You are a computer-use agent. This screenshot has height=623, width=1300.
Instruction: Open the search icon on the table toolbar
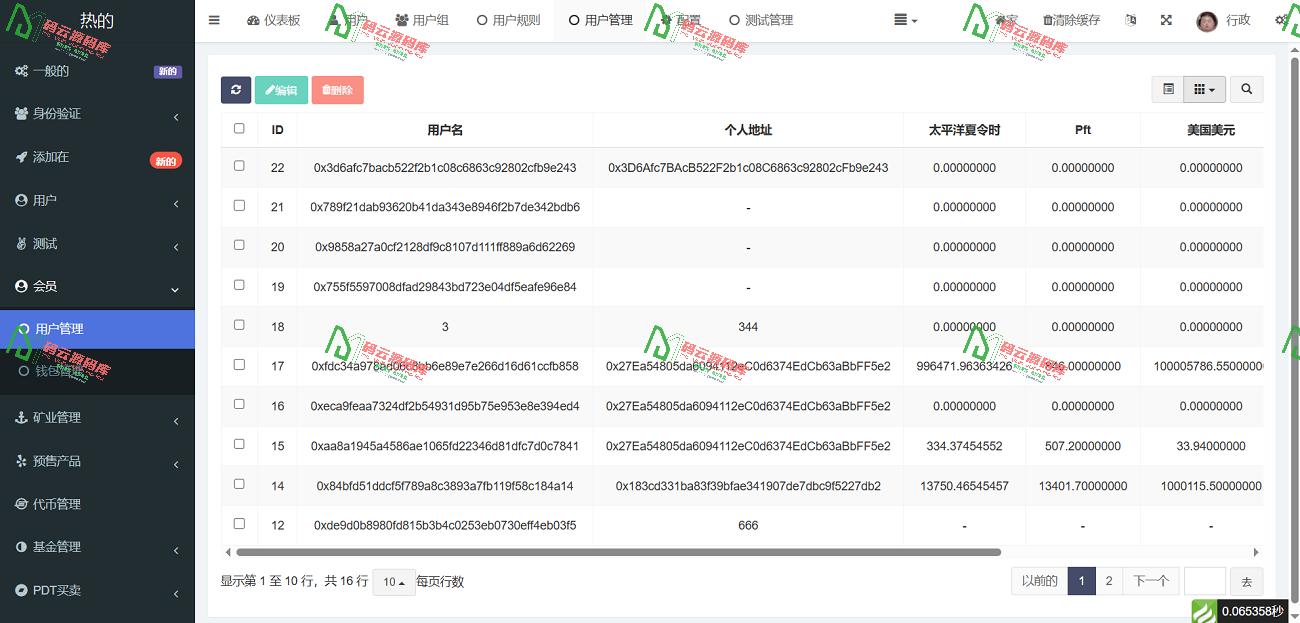click(1246, 89)
